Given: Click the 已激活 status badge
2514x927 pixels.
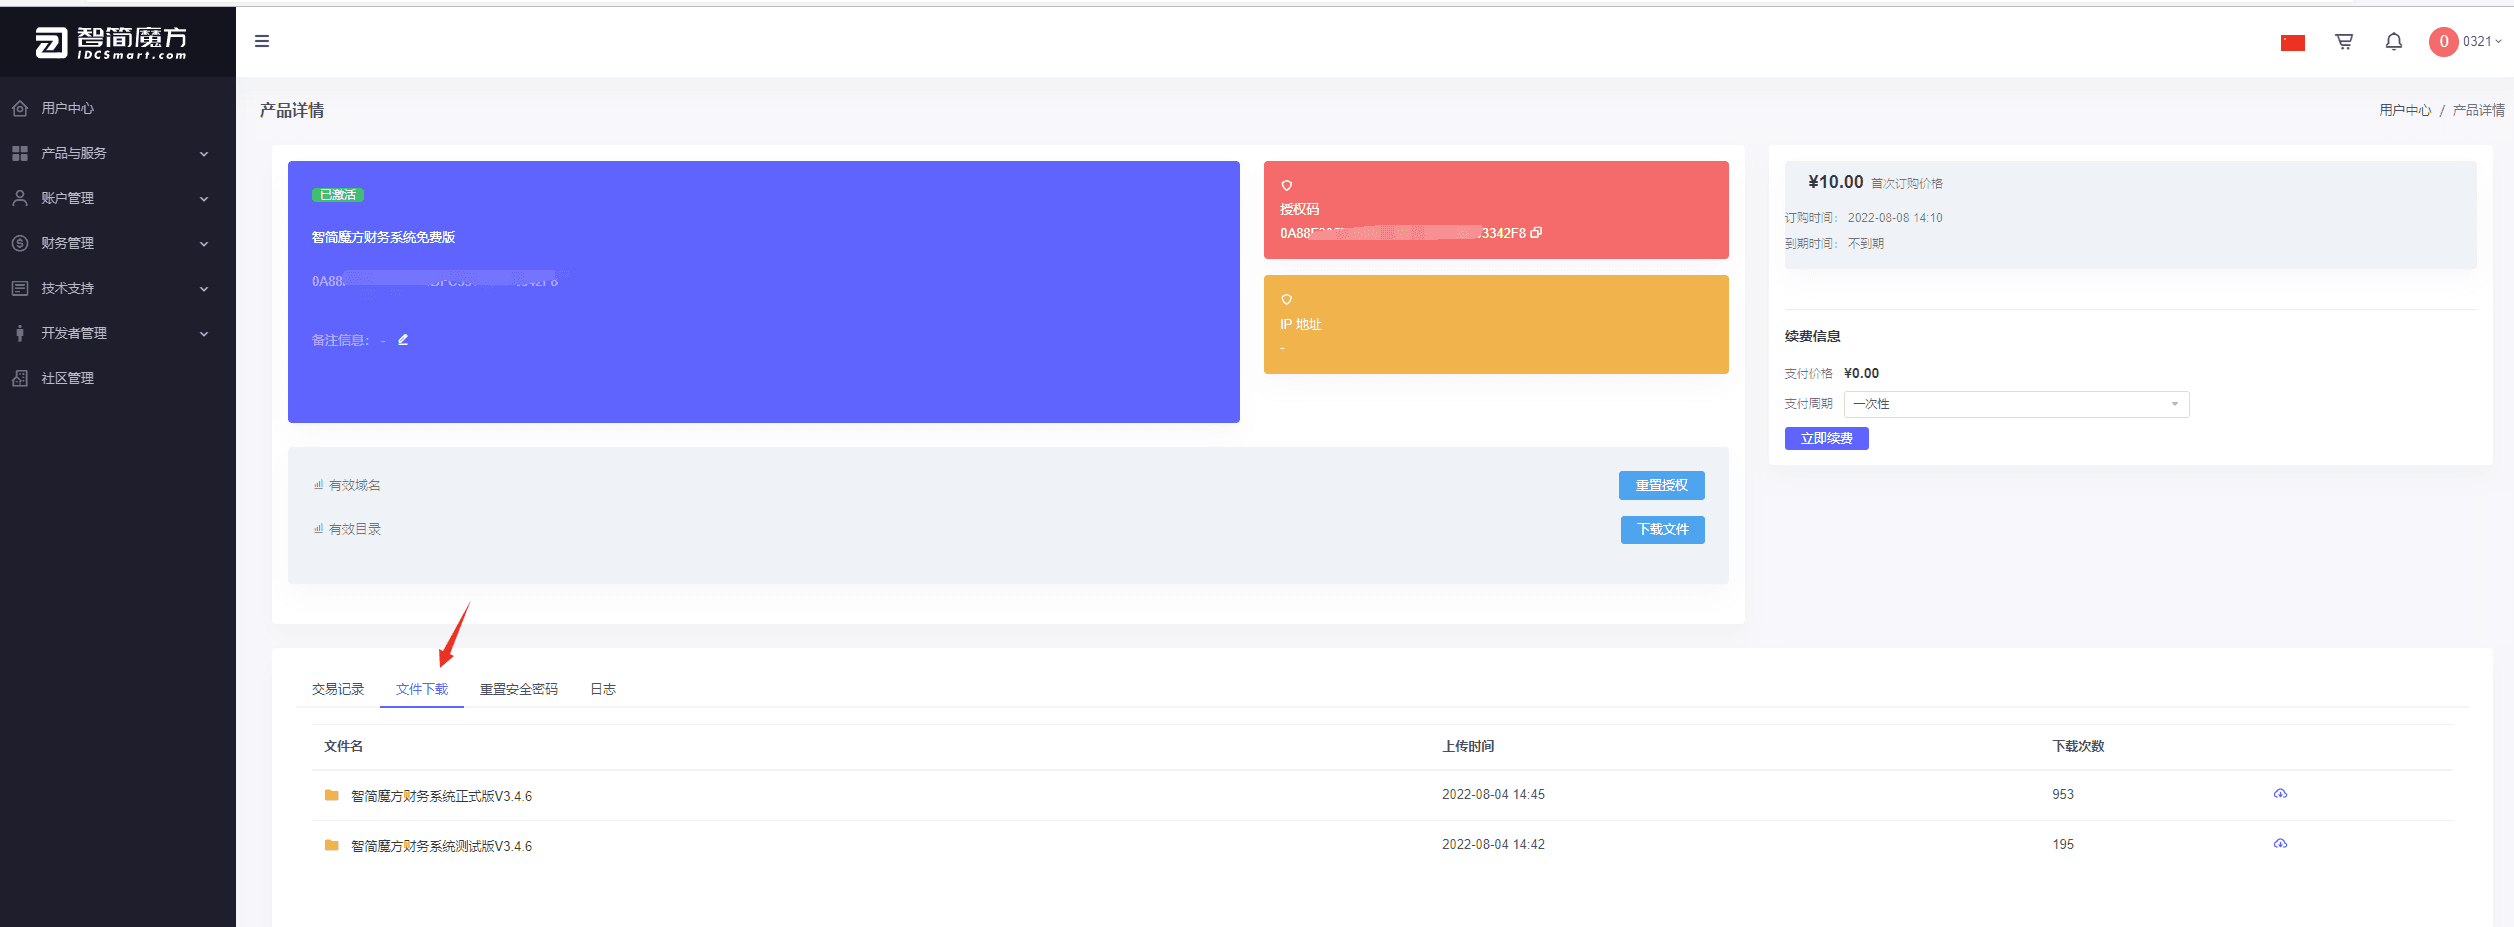Looking at the screenshot, I should [x=338, y=195].
